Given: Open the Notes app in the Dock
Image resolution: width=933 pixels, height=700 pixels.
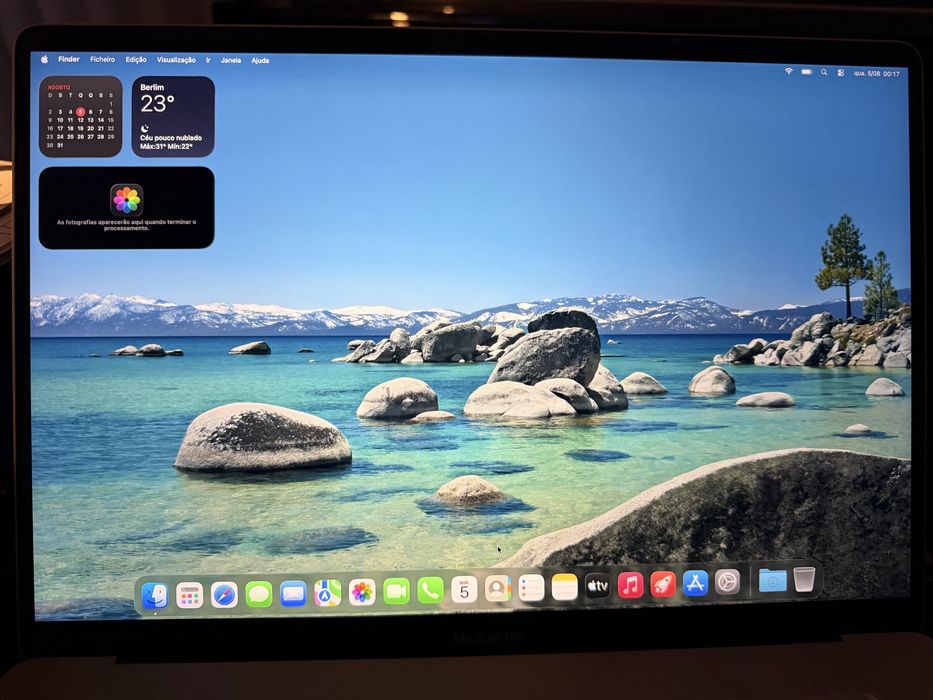Looking at the screenshot, I should tap(565, 588).
